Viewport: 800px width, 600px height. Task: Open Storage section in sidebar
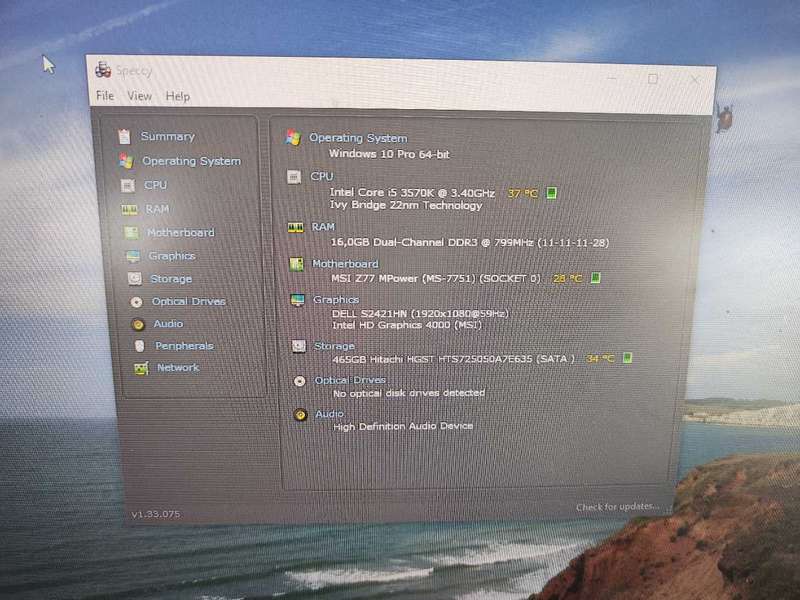[171, 279]
